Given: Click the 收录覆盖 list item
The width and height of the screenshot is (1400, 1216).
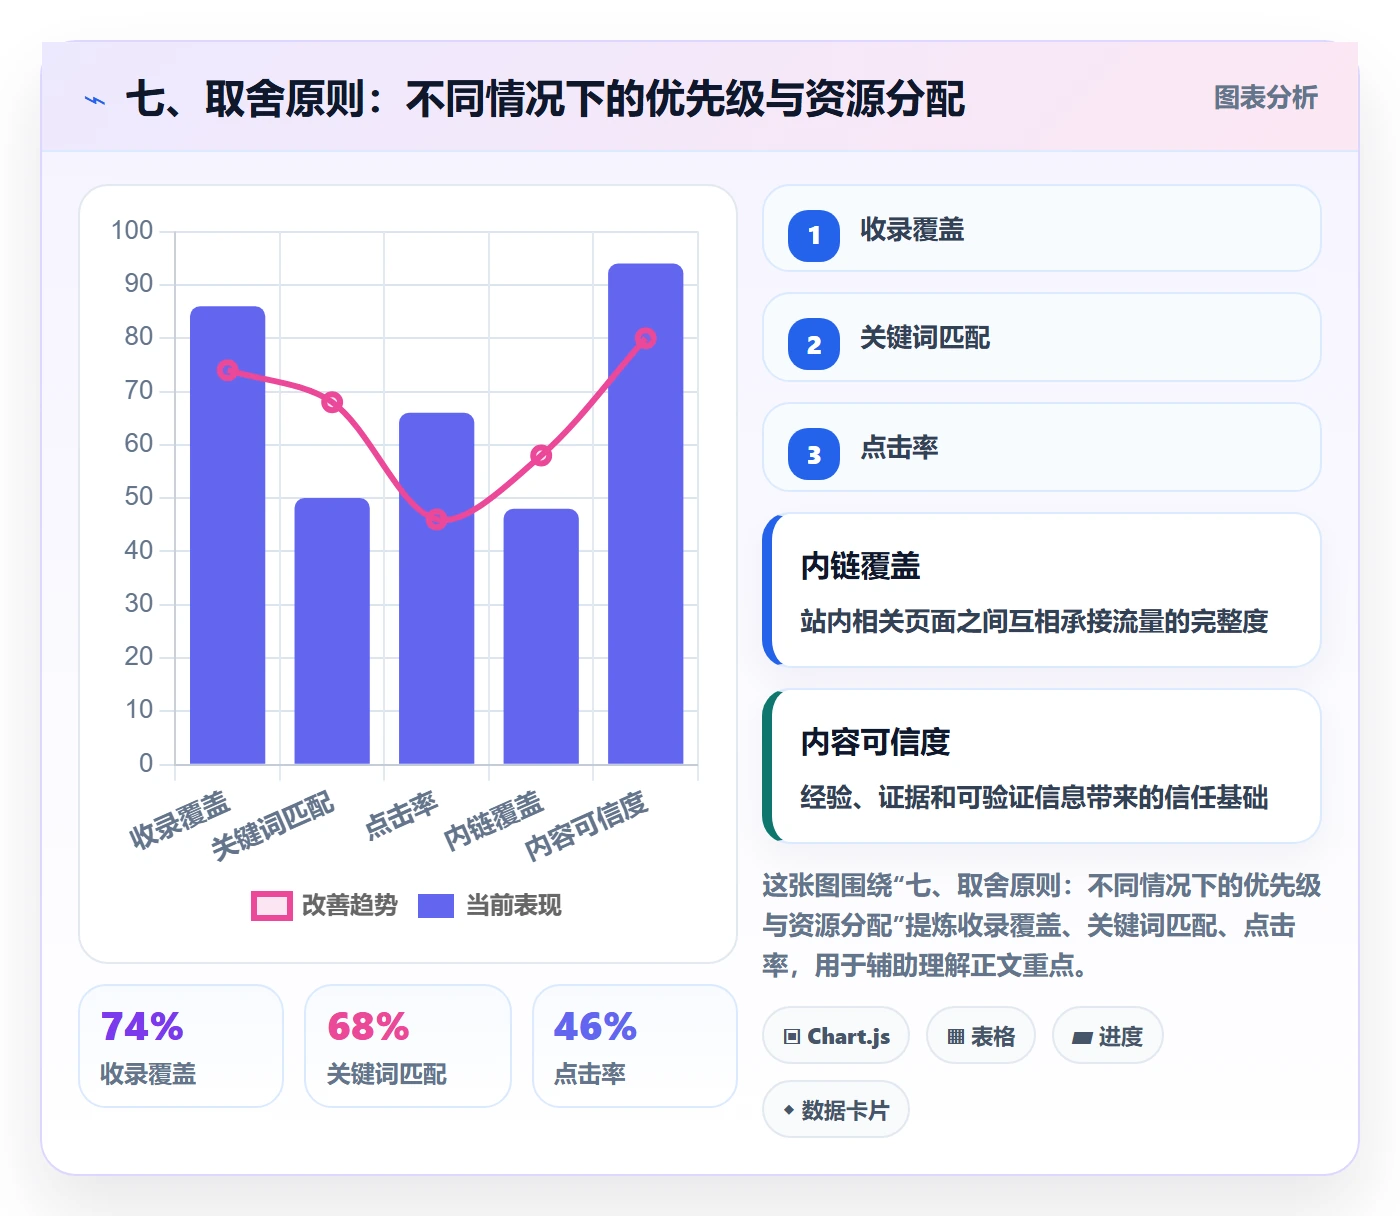Looking at the screenshot, I should tap(1042, 228).
